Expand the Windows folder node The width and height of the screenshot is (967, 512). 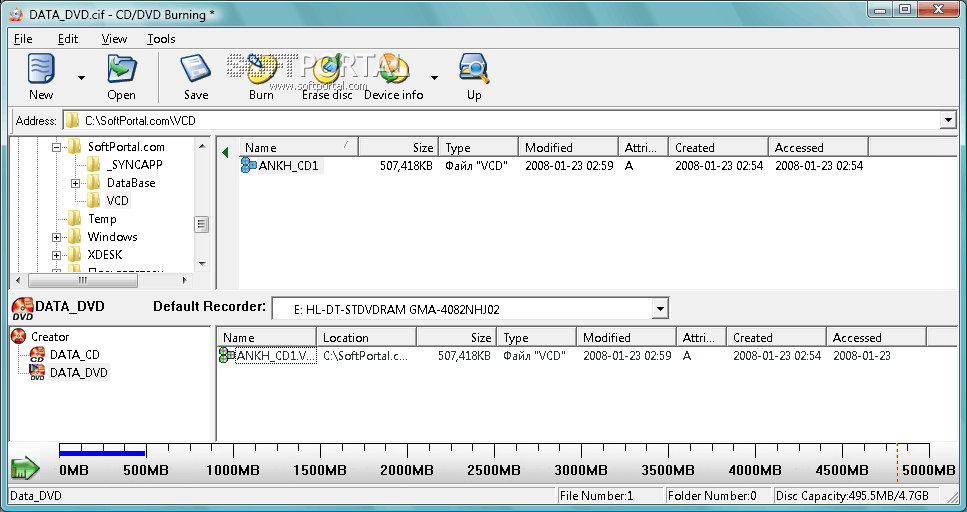57,237
